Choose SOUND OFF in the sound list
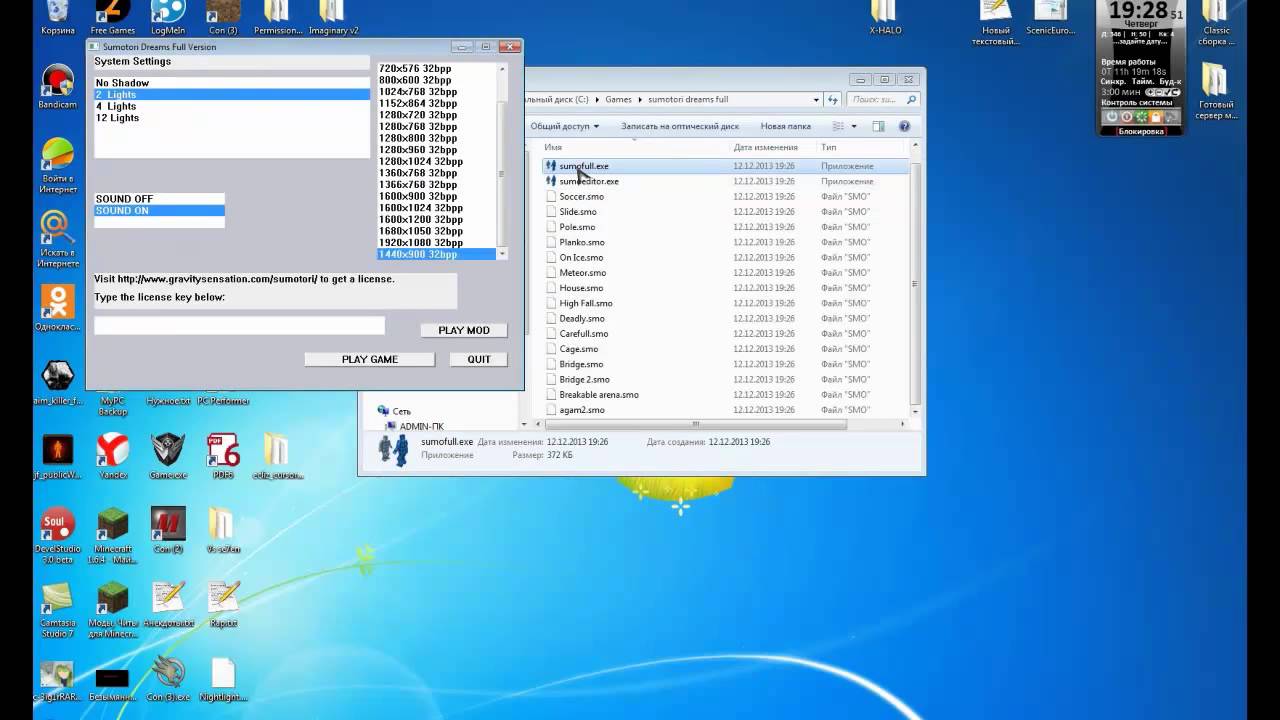 [160, 199]
